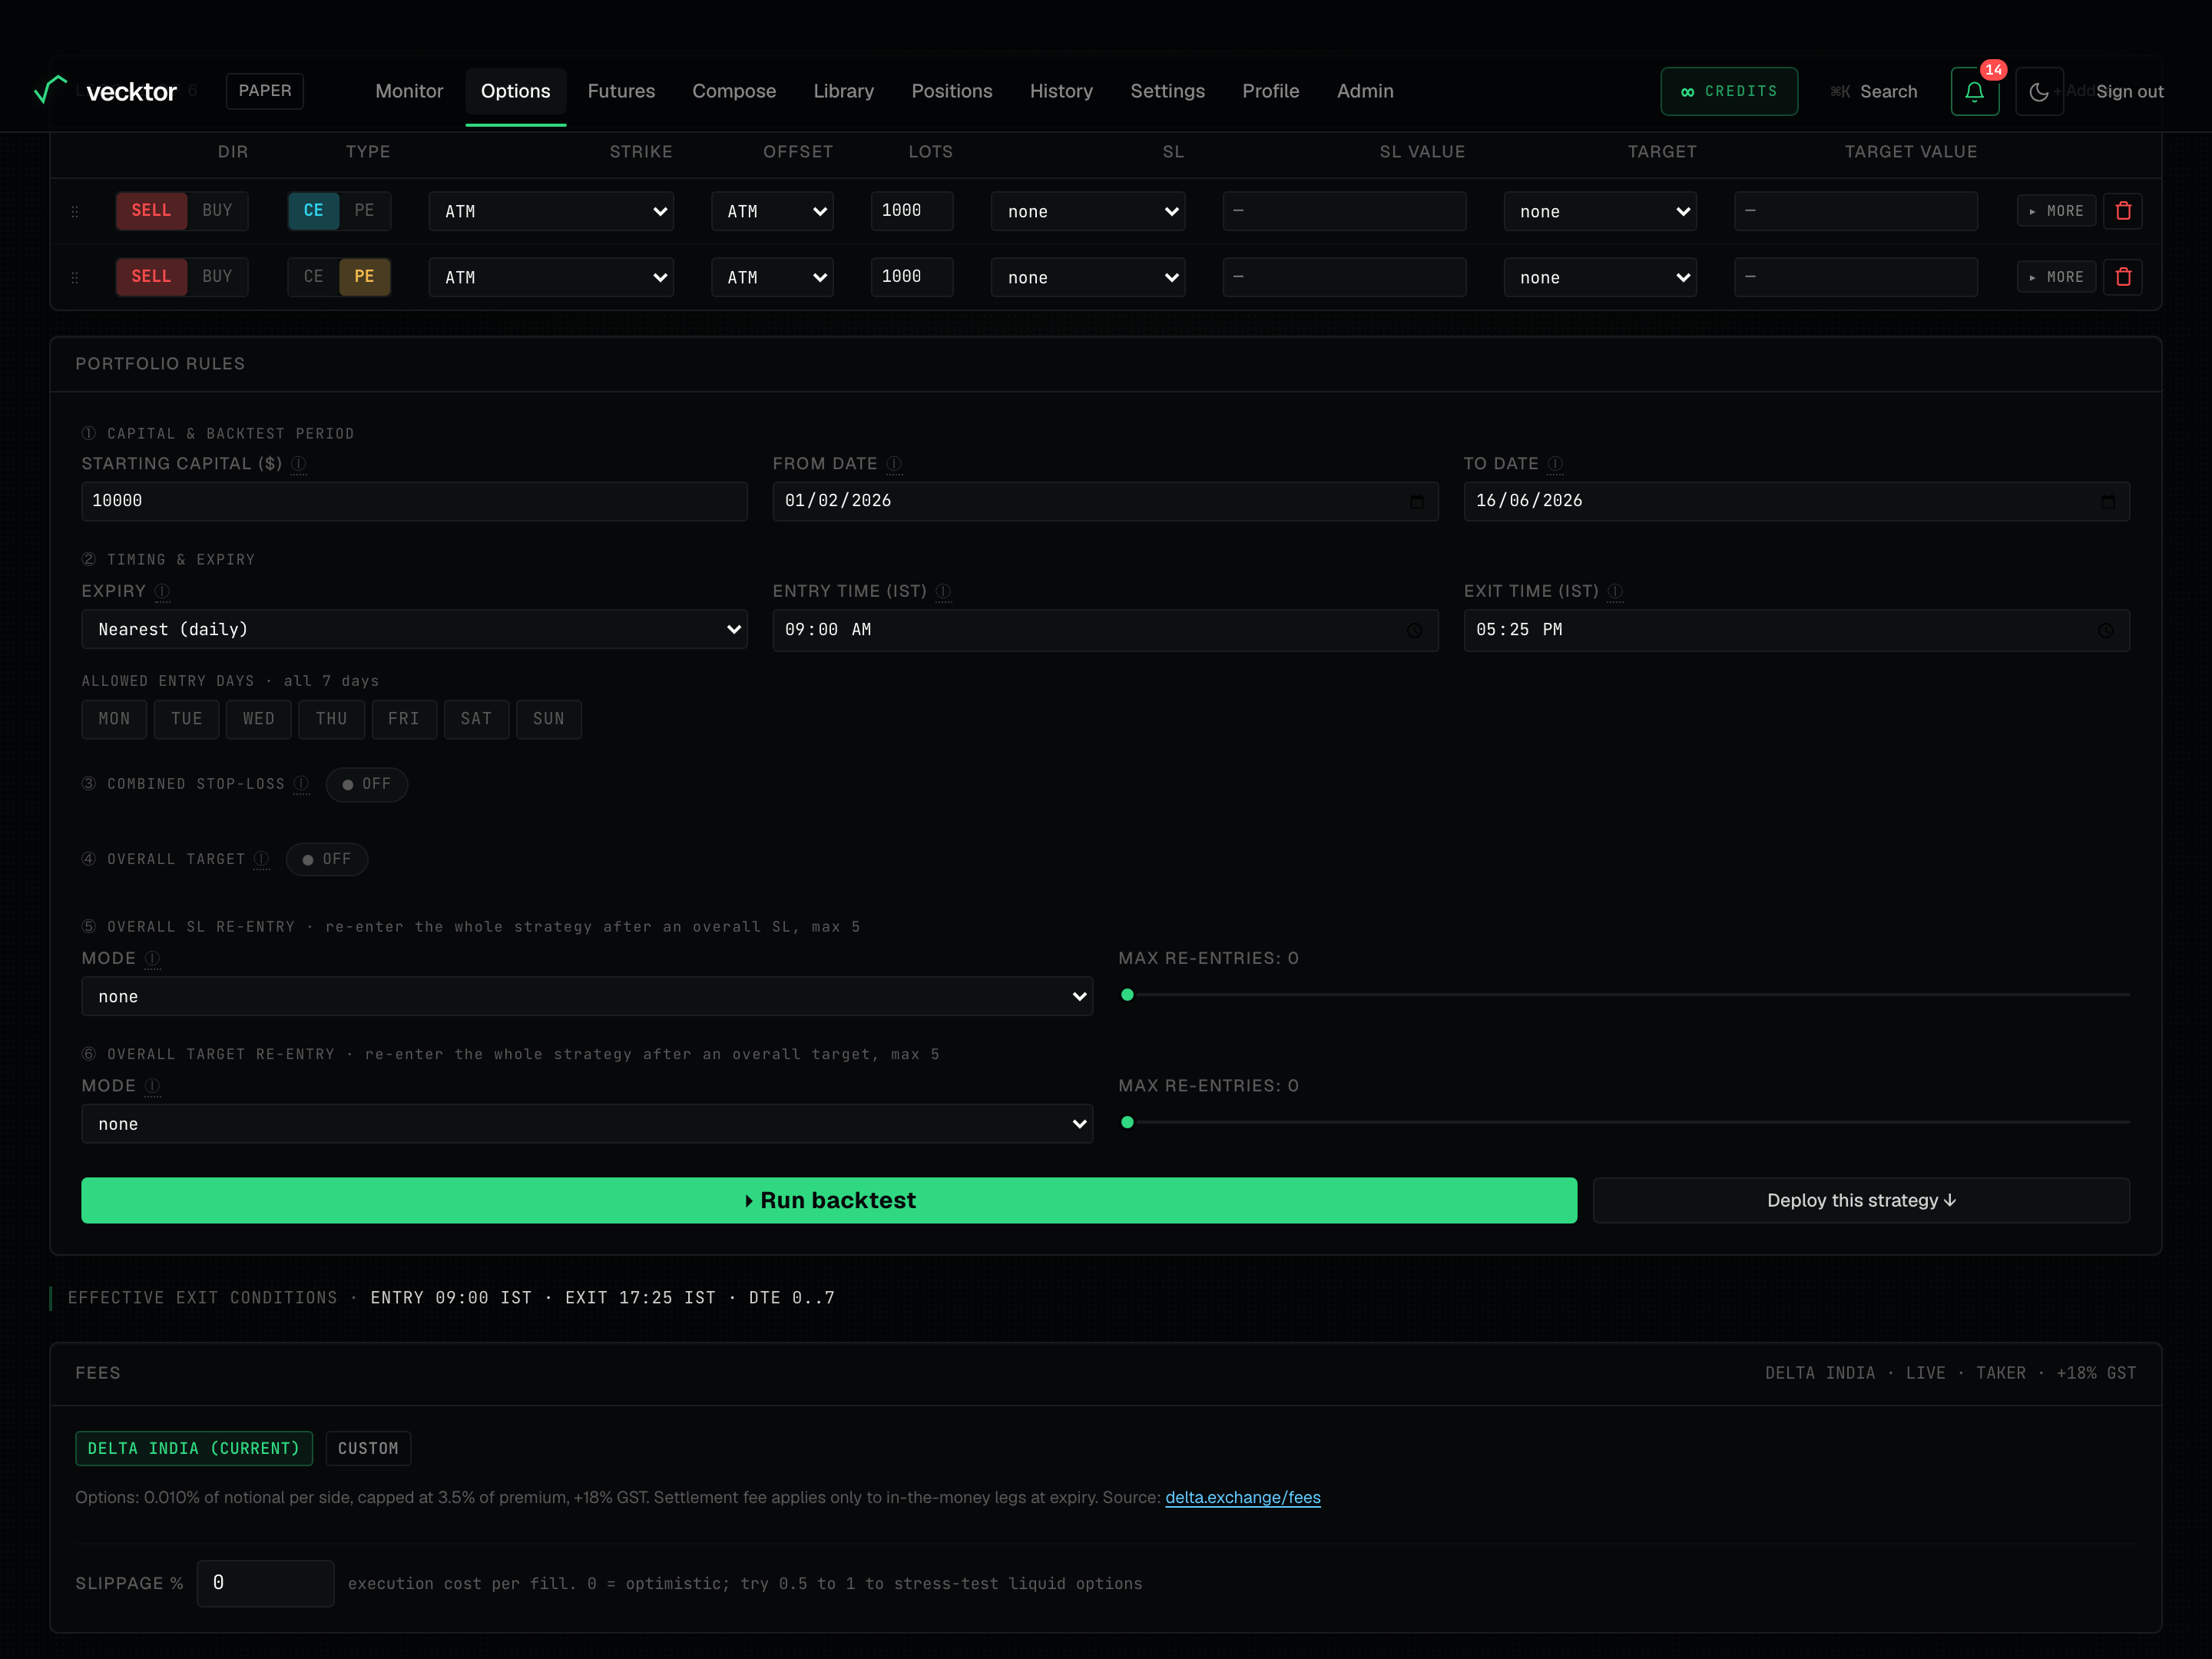Image resolution: width=2212 pixels, height=1659 pixels.
Task: Select CUSTOM fees option
Action: coord(368,1448)
